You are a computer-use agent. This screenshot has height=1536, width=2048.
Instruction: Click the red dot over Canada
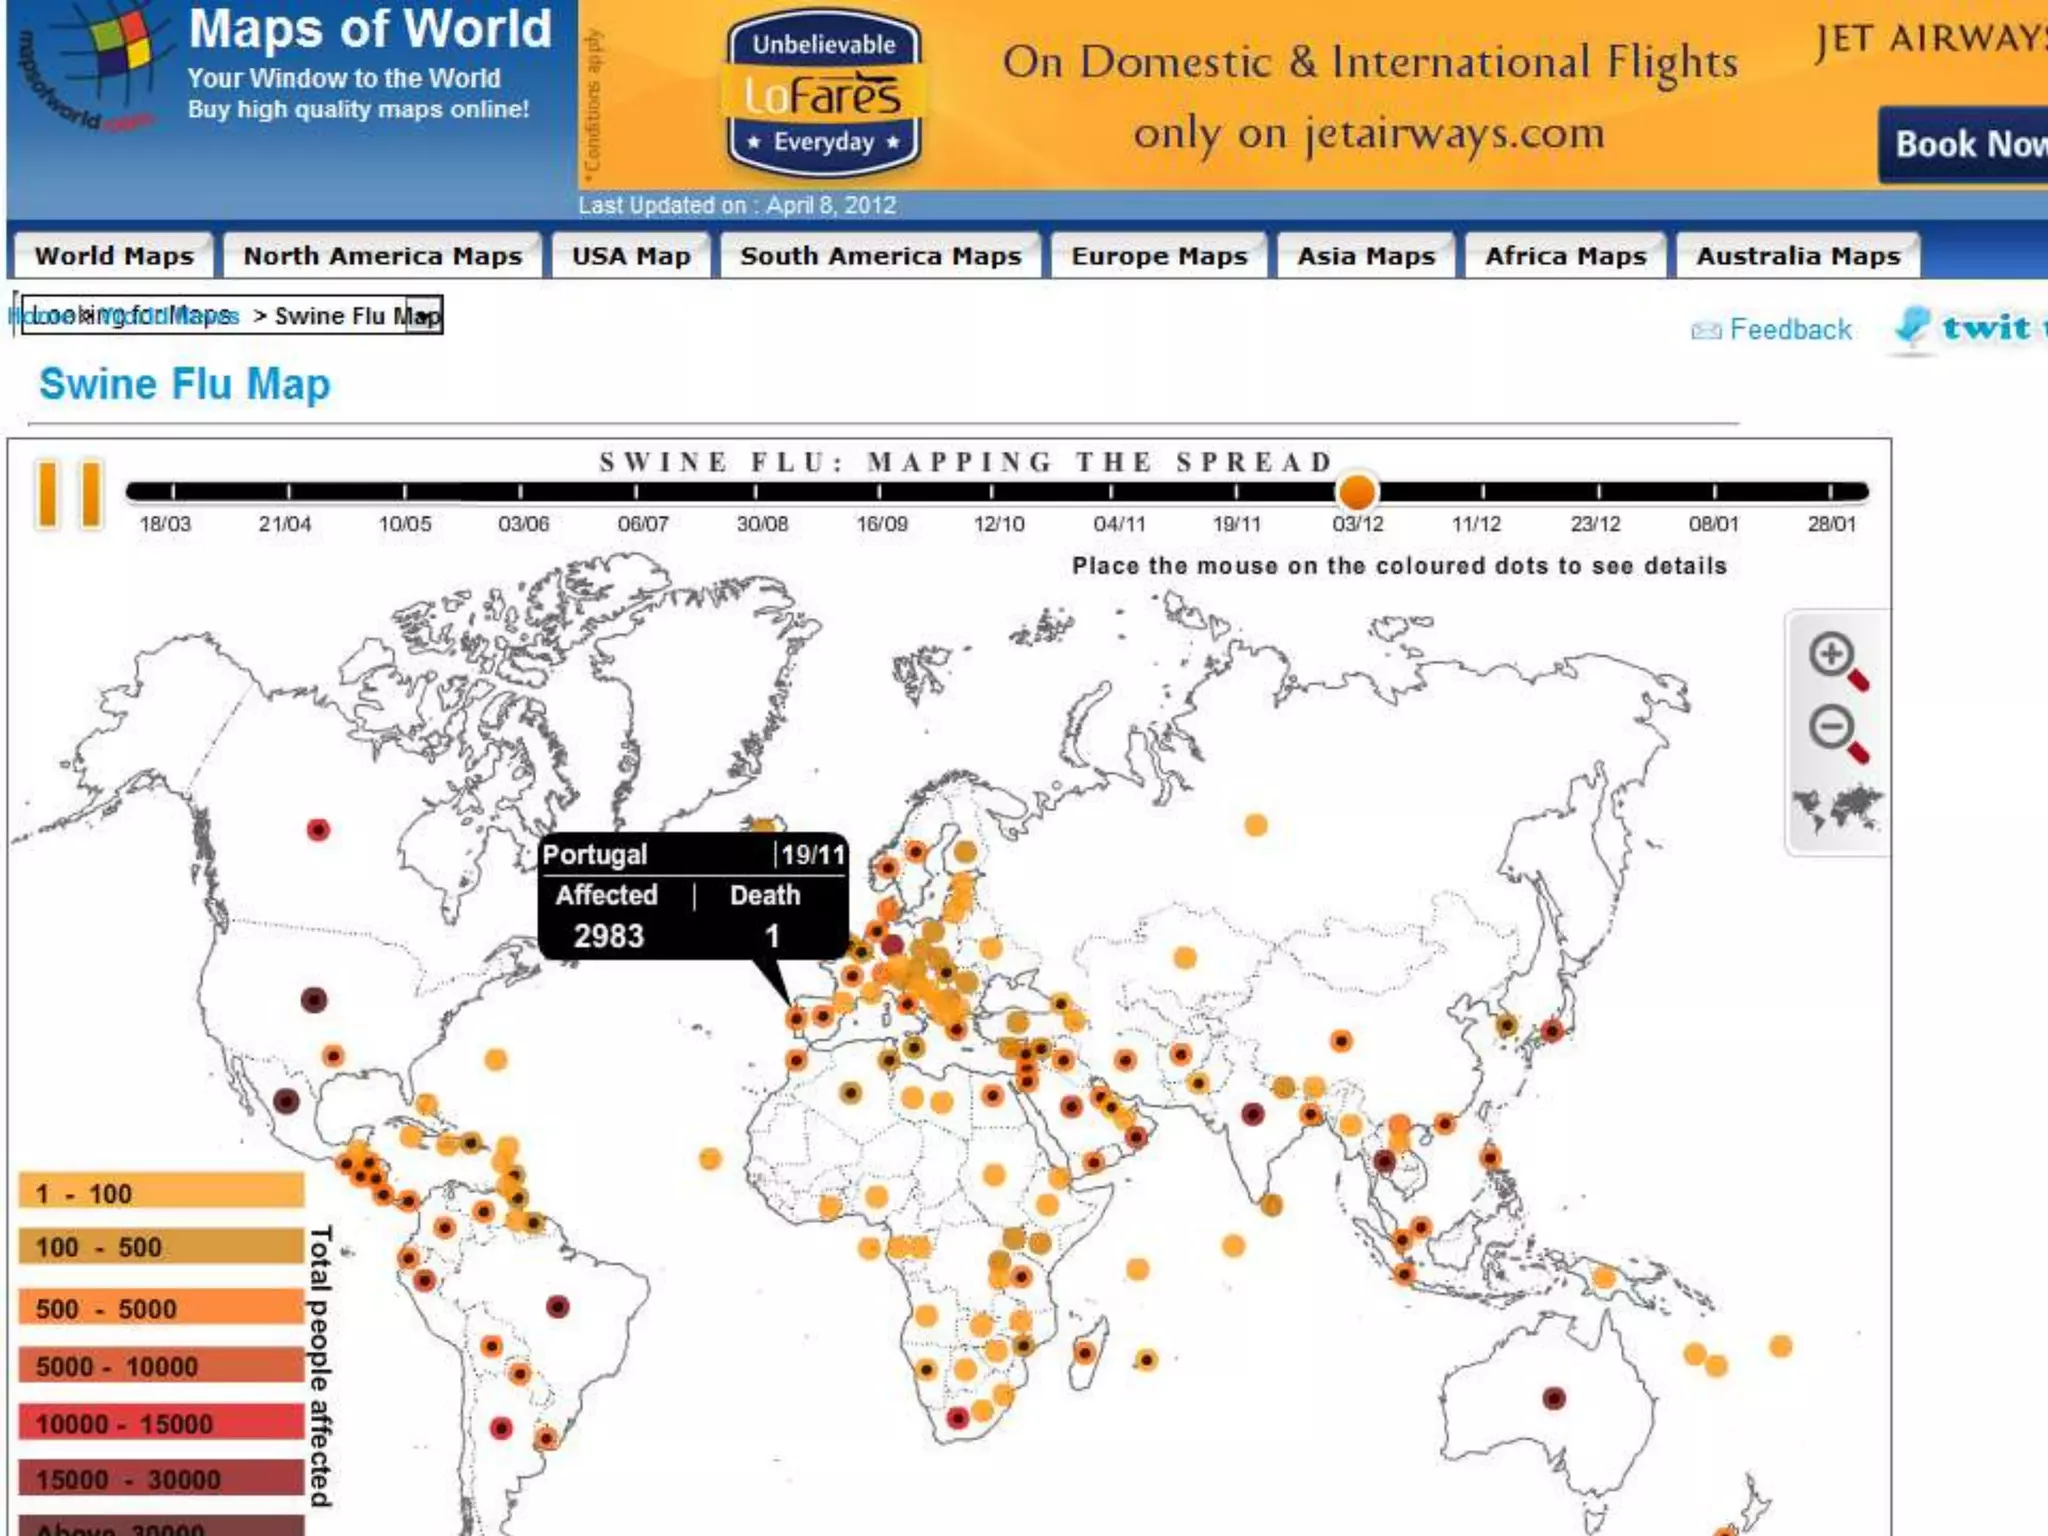click(x=318, y=830)
